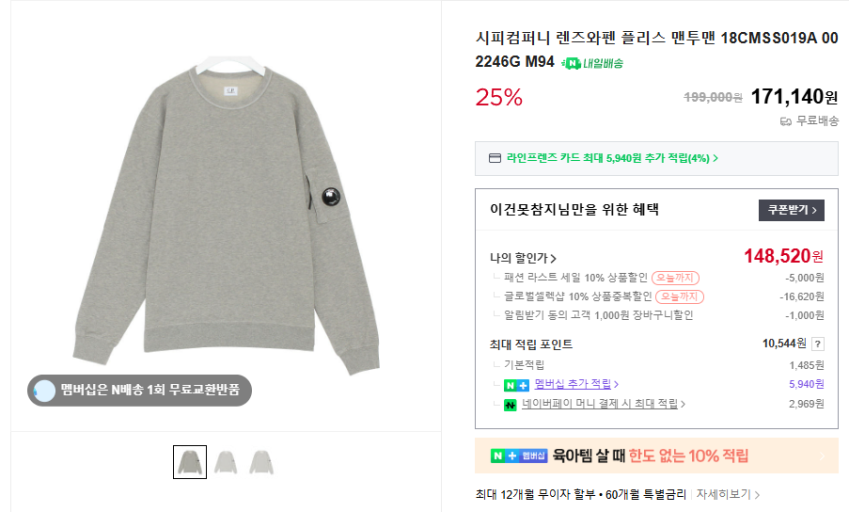Open the 멤버십 추가 적립 link
849x512 pixels.
coord(576,384)
